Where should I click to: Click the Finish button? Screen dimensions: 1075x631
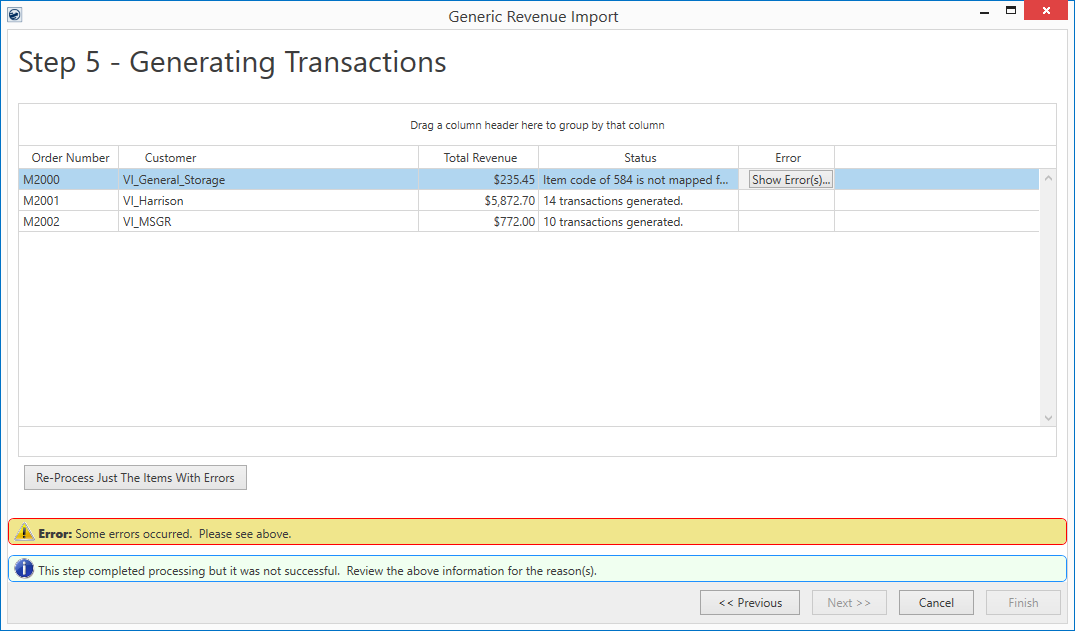coord(1023,603)
